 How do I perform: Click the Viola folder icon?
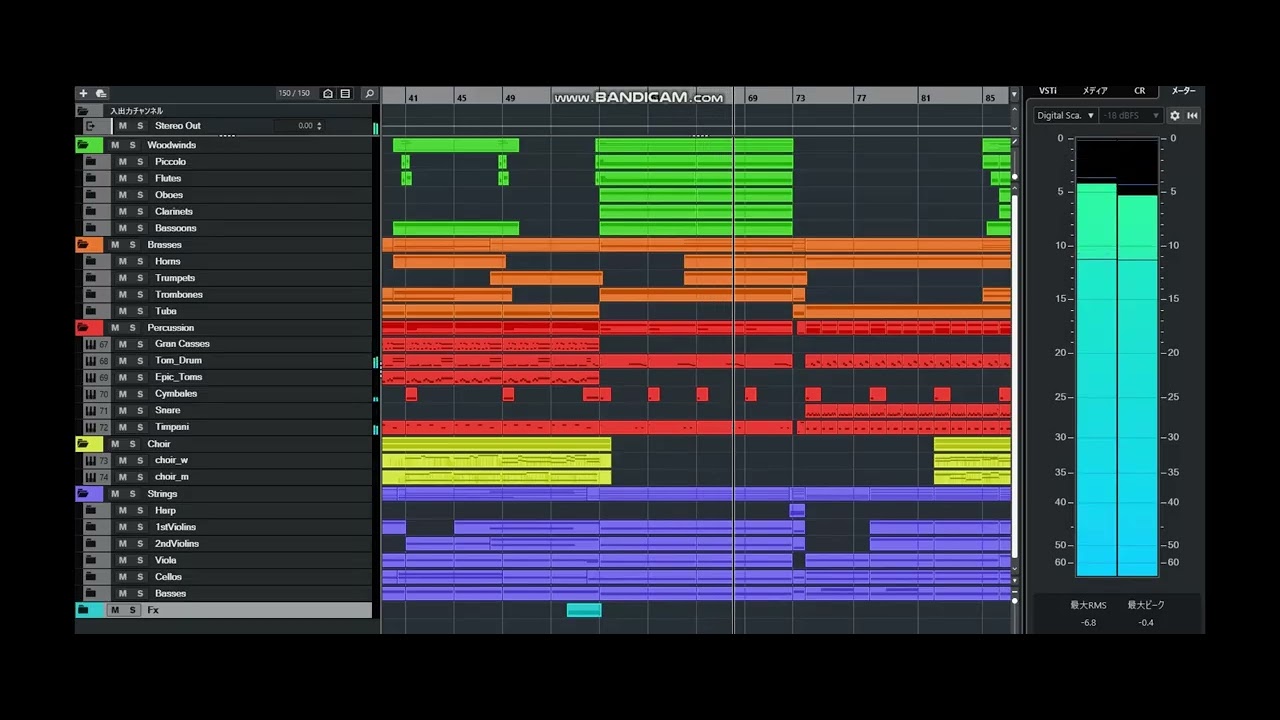tap(91, 560)
